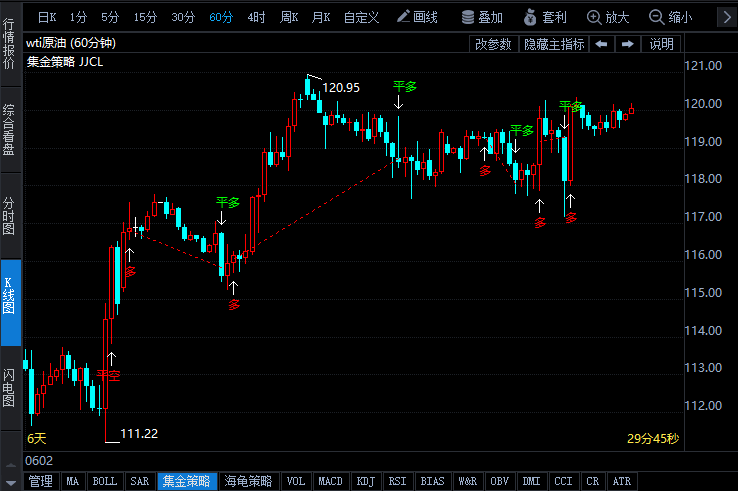Open 管理 indicator management
This screenshot has width=738, height=491.
tap(41, 481)
